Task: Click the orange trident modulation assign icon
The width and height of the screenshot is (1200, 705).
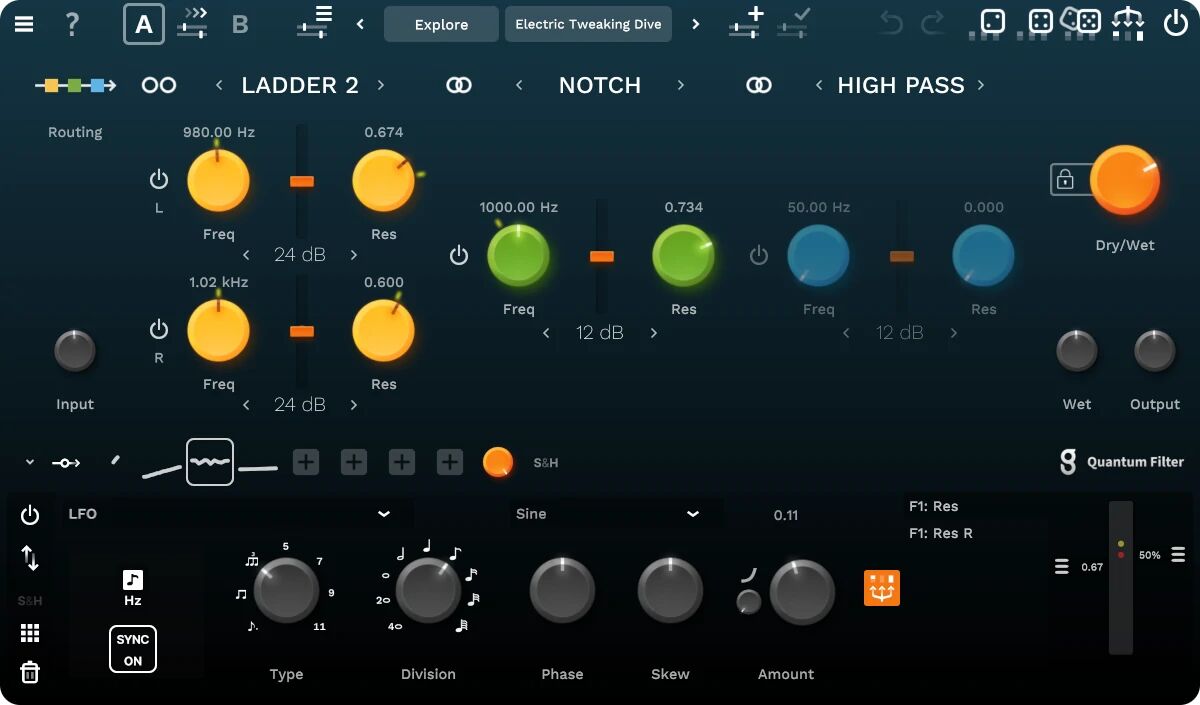Action: click(881, 588)
